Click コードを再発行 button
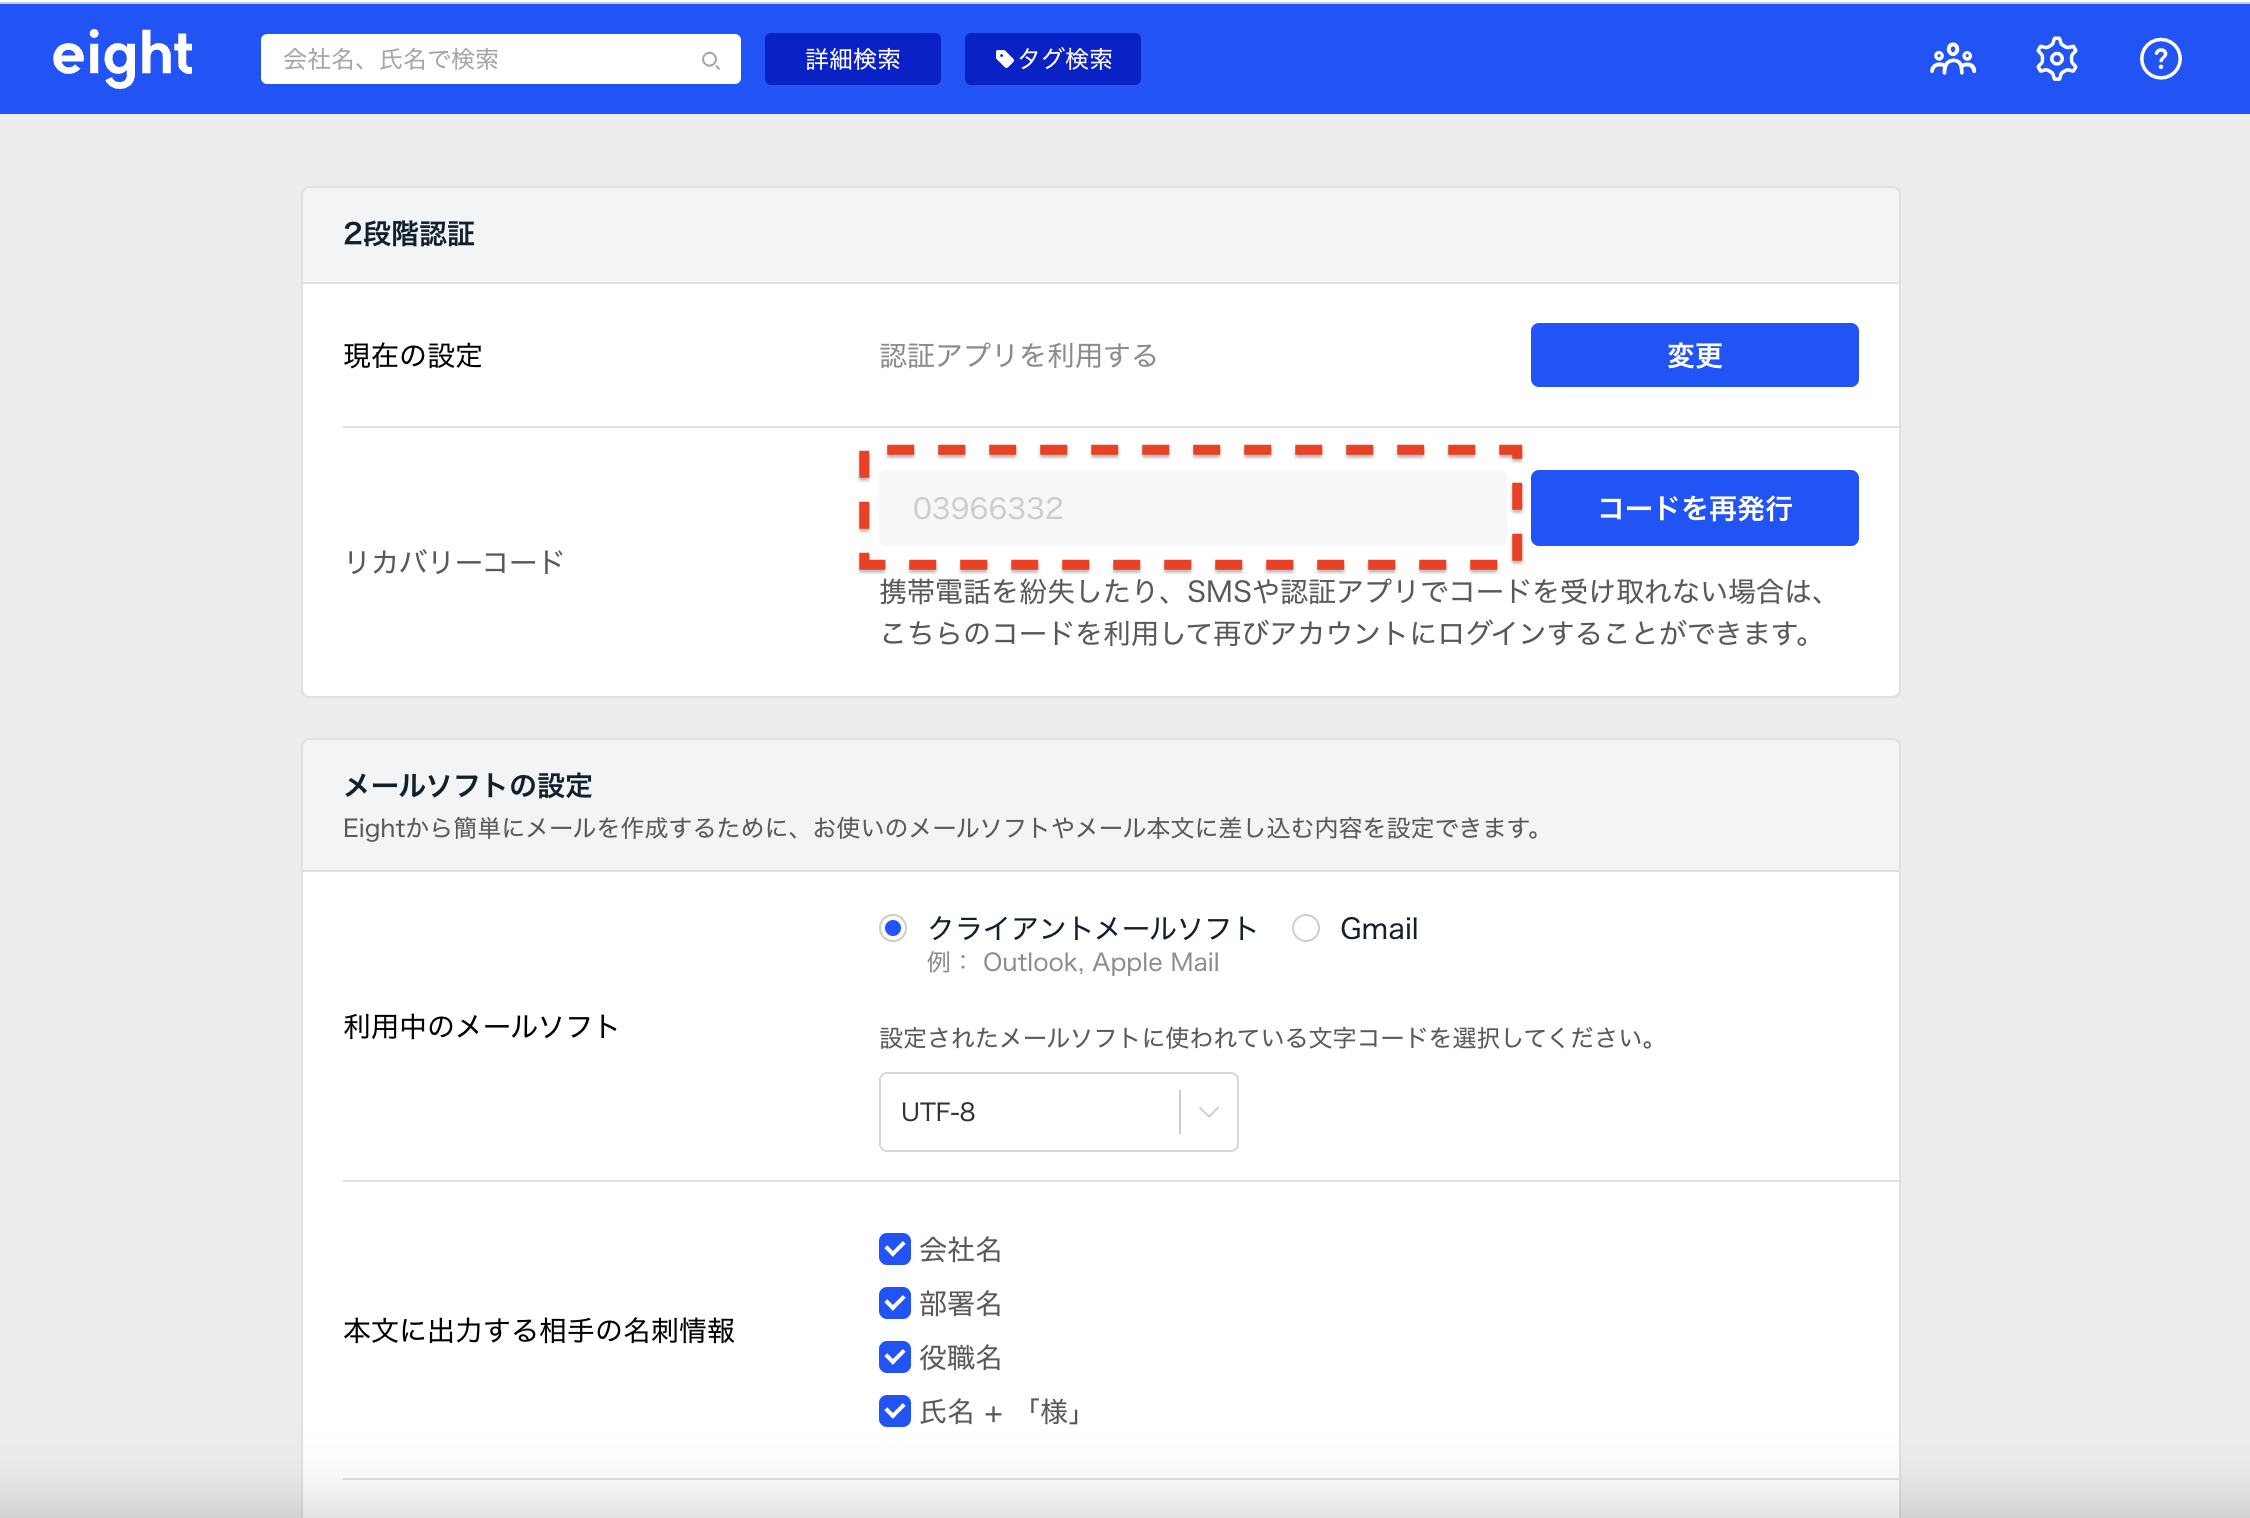Screen dimensions: 2250x1518 [x=1694, y=508]
